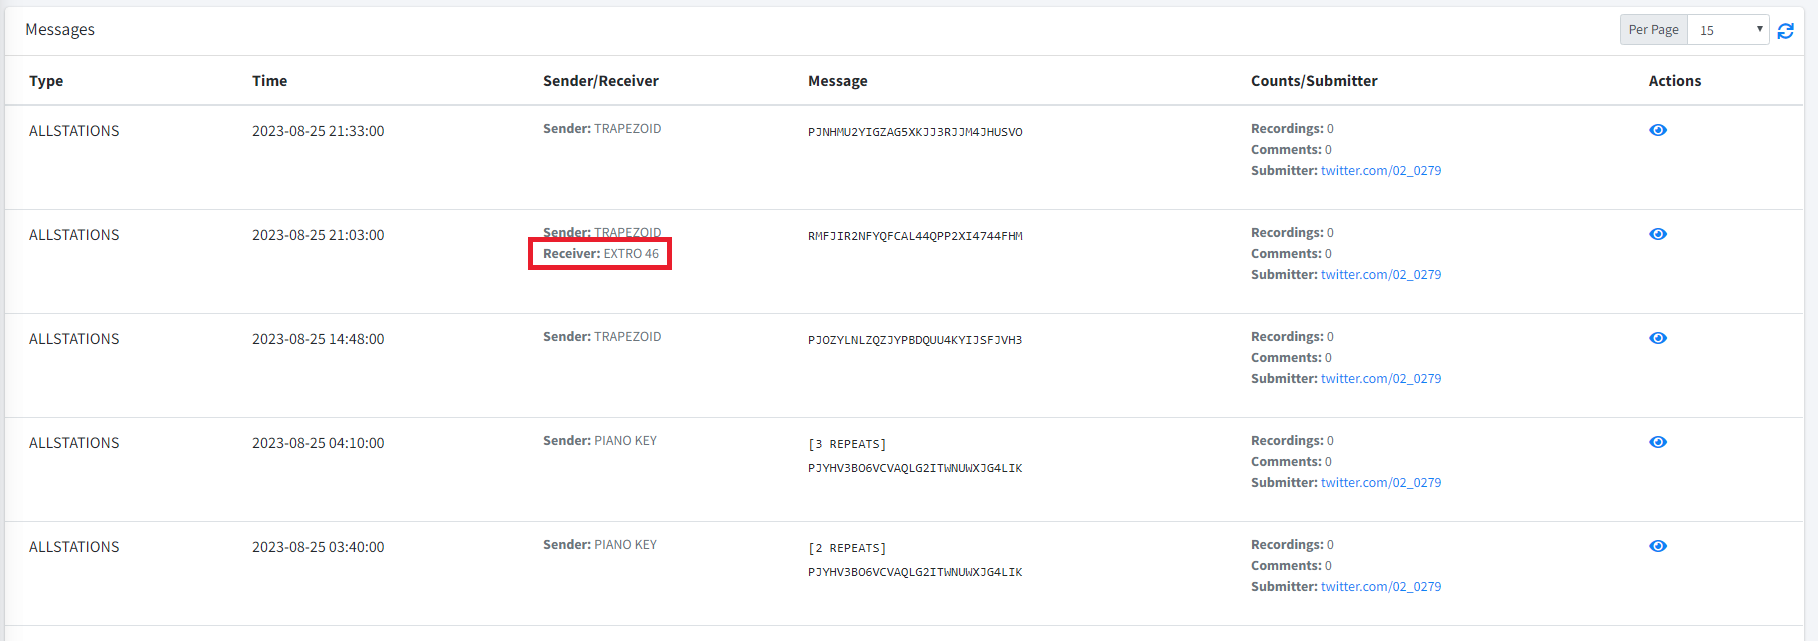Screen dimensions: 1818x641
Task: Click timestamp 2023-08-25 03:40:00
Action: [x=318, y=547]
